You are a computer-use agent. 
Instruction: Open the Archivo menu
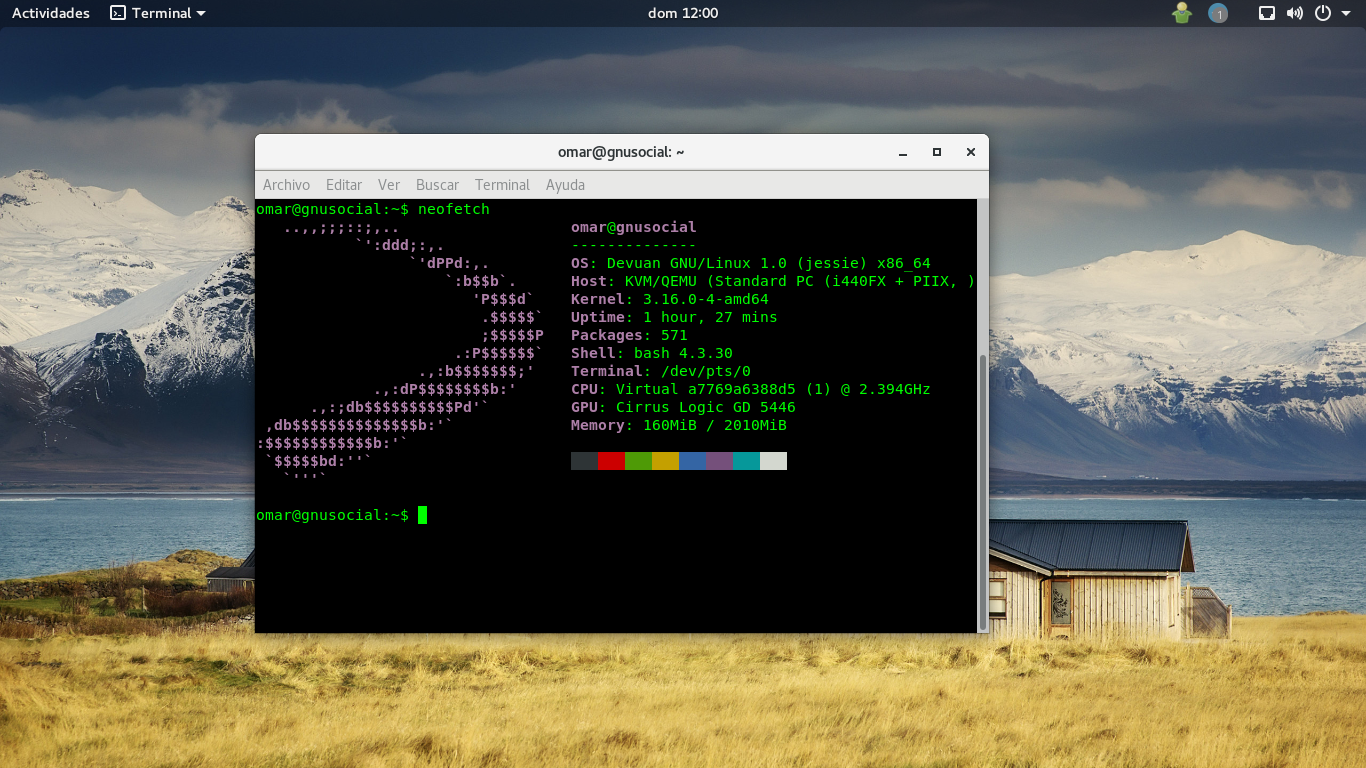[286, 185]
